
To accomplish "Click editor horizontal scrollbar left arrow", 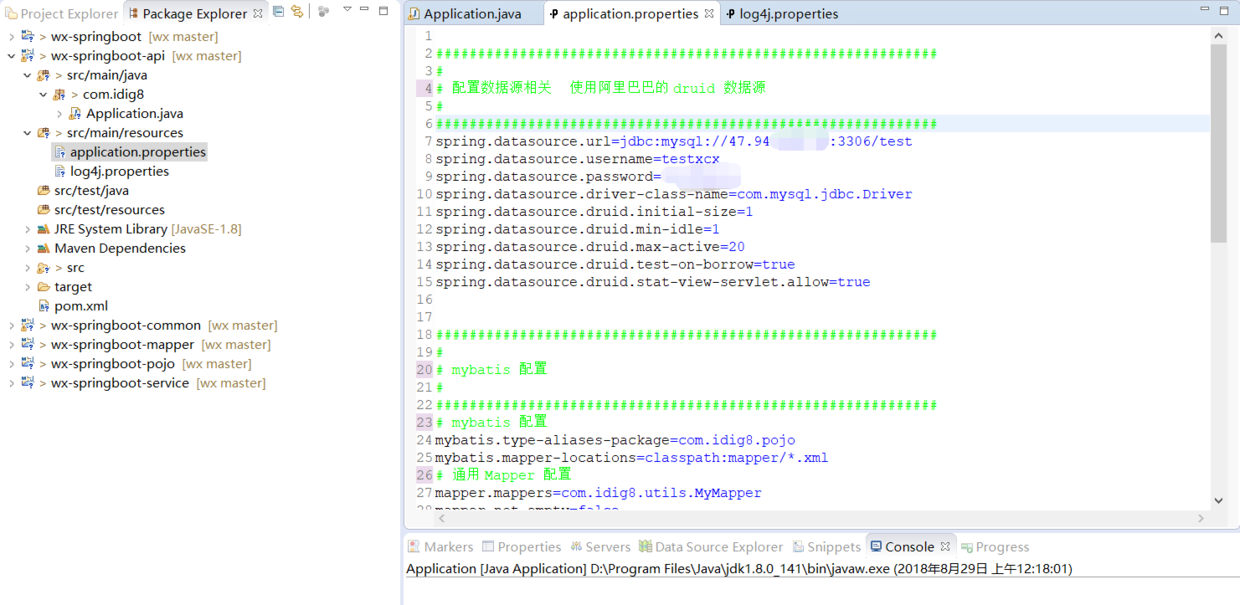I will point(442,518).
